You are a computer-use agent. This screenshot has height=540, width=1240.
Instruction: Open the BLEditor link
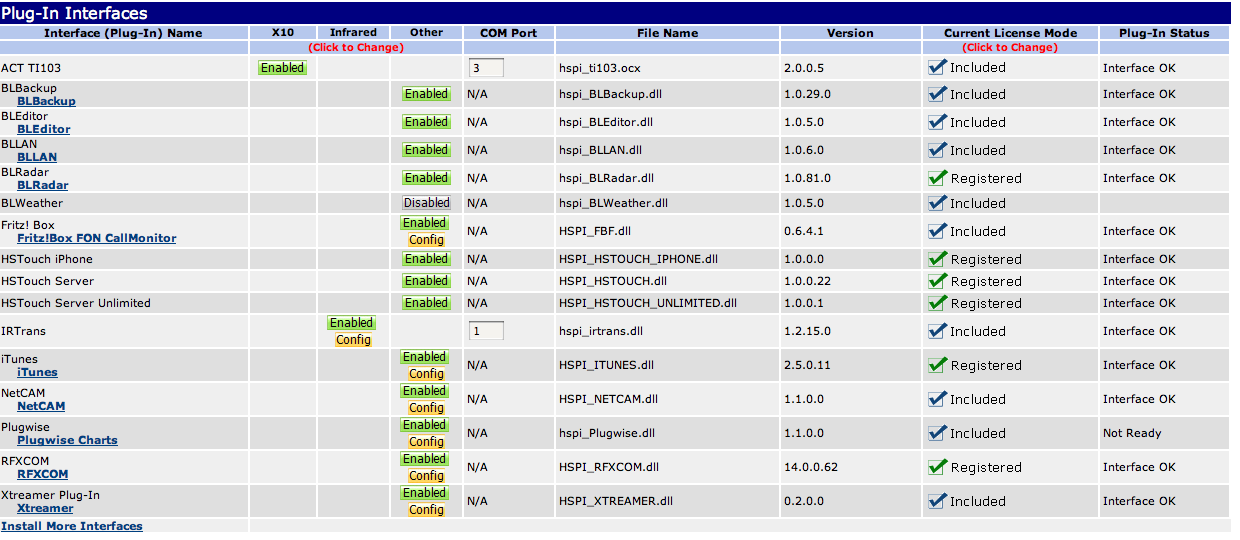tap(44, 129)
